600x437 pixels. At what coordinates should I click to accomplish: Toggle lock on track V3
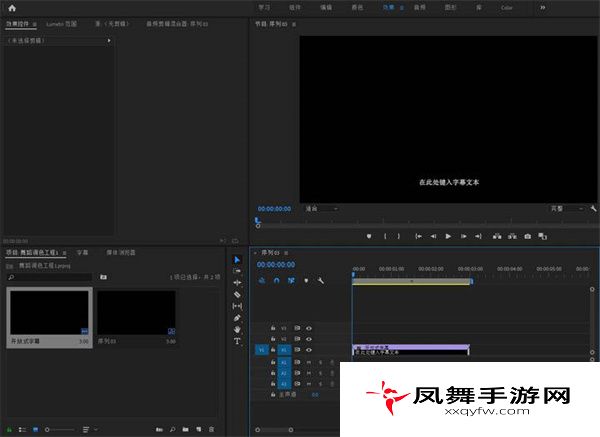coord(273,328)
